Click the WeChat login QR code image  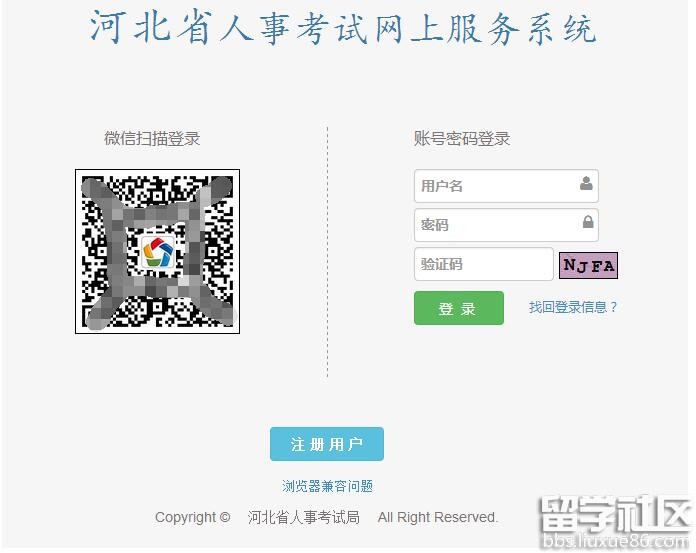click(x=158, y=251)
